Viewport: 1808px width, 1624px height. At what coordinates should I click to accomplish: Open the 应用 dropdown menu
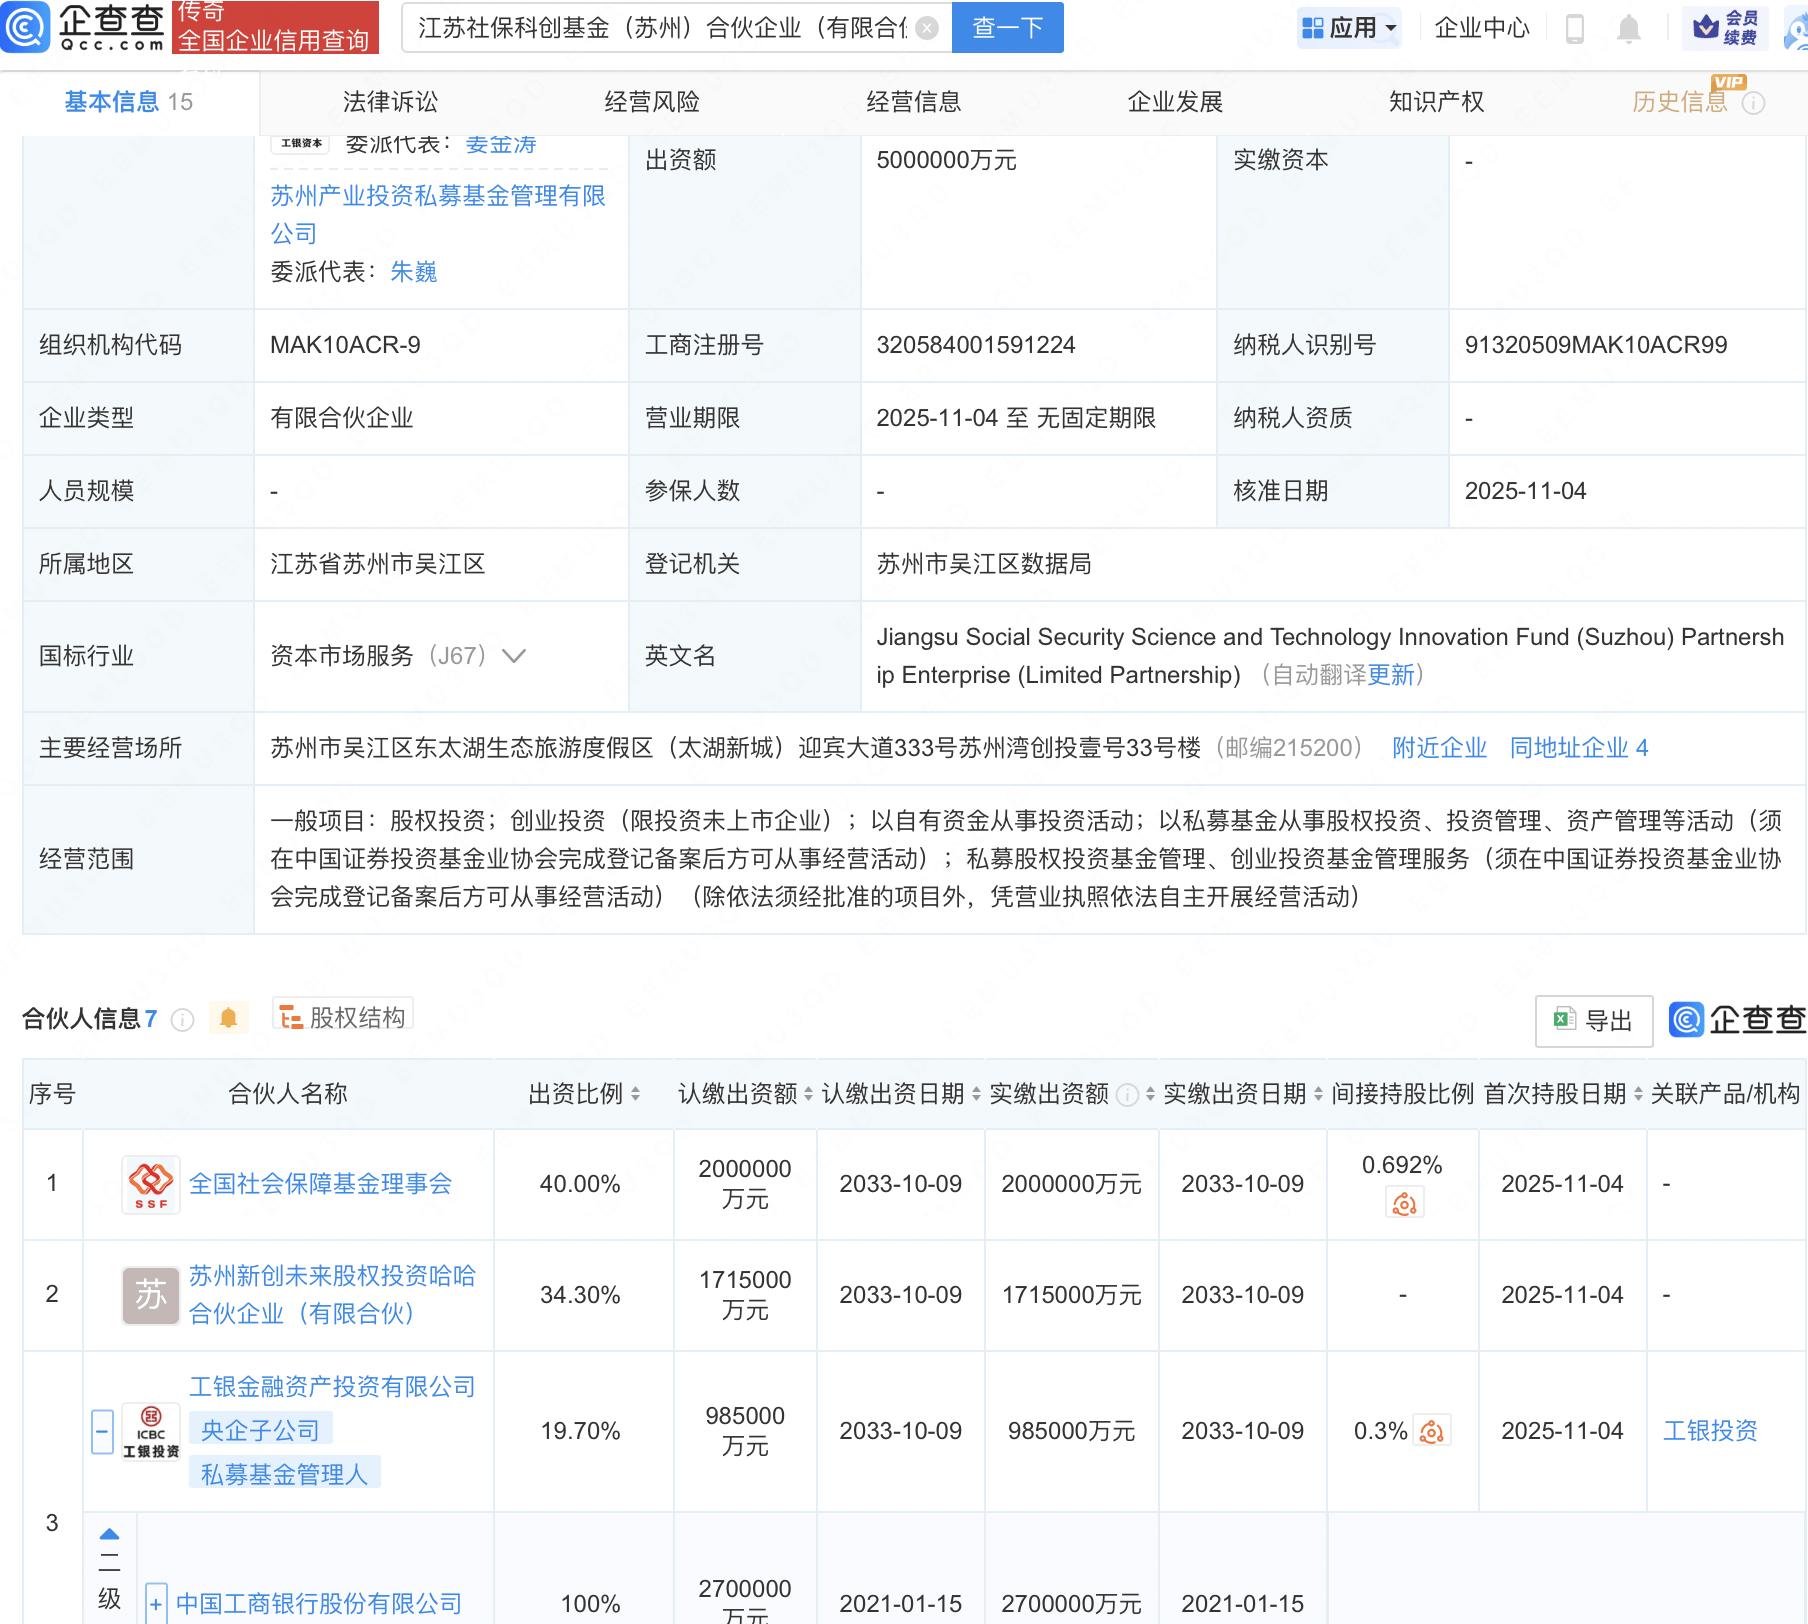tap(1349, 28)
